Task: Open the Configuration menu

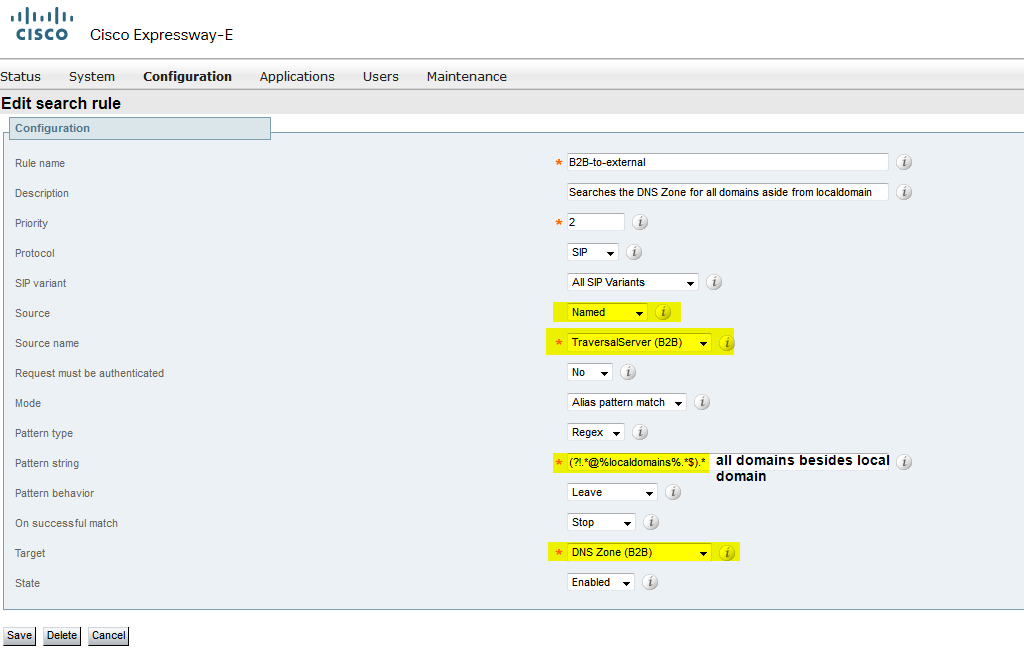Action: click(x=187, y=76)
